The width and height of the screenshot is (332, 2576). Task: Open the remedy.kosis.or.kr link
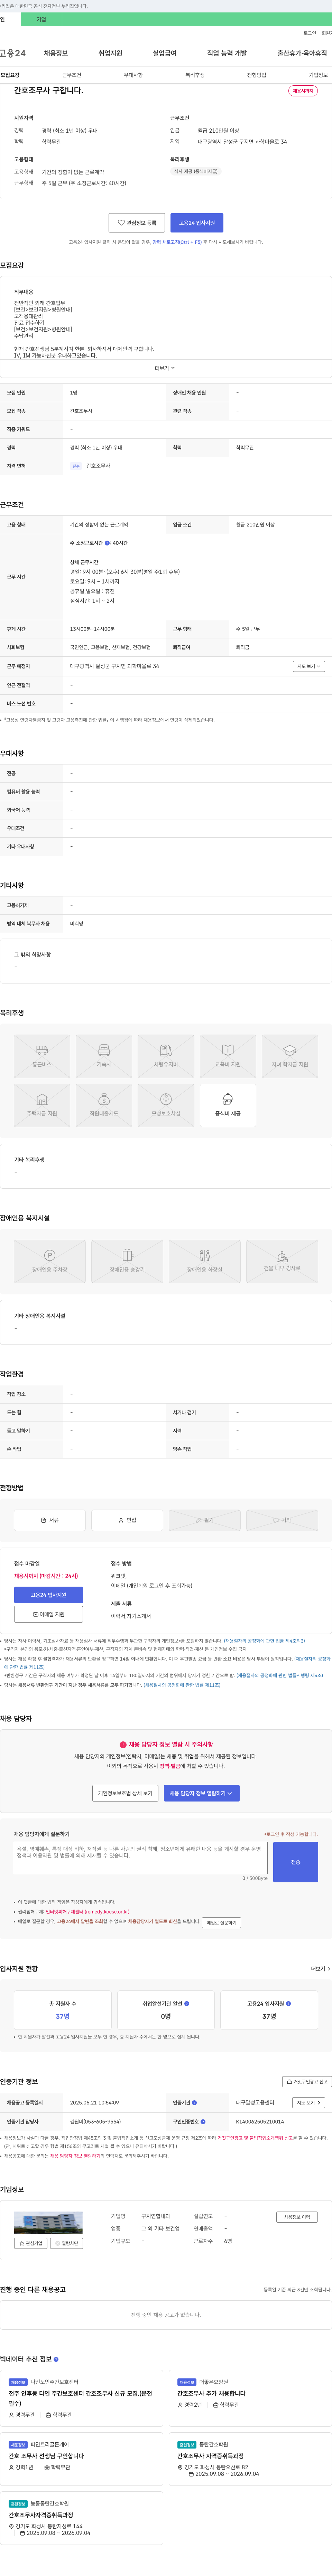[x=87, y=1912]
